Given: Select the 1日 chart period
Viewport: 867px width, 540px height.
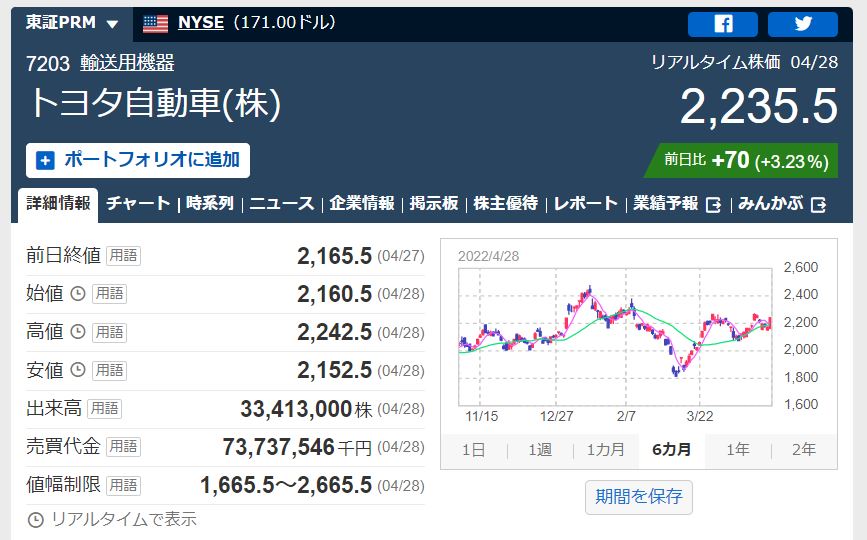Looking at the screenshot, I should [x=473, y=450].
